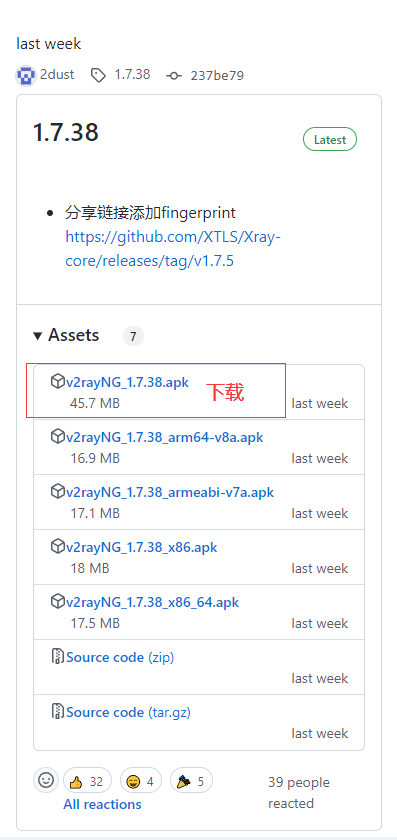Open the All reactions link
Image resolution: width=397 pixels, height=840 pixels.
[102, 804]
